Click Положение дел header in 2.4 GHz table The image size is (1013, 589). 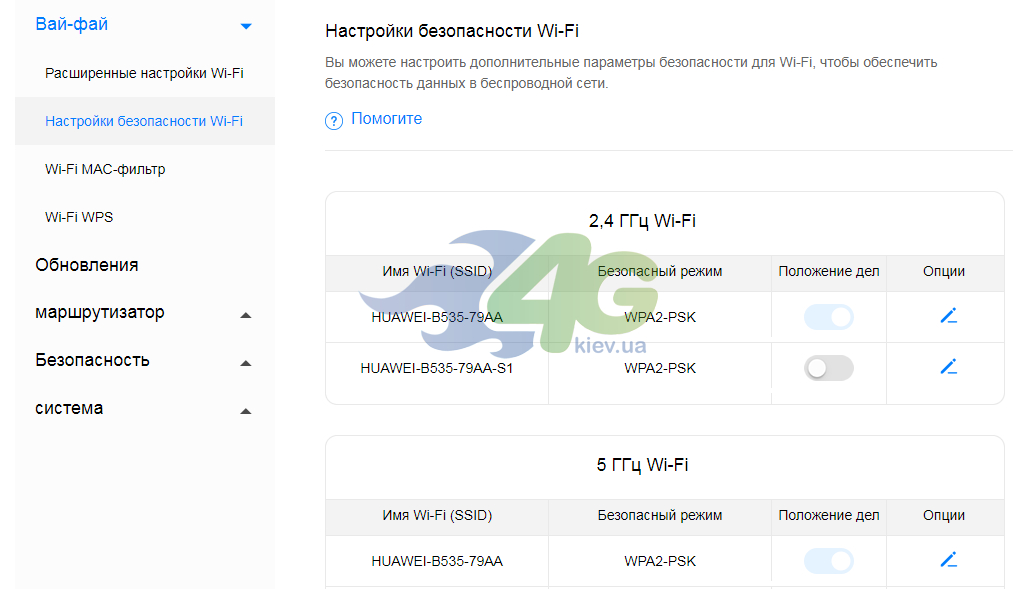tap(829, 271)
